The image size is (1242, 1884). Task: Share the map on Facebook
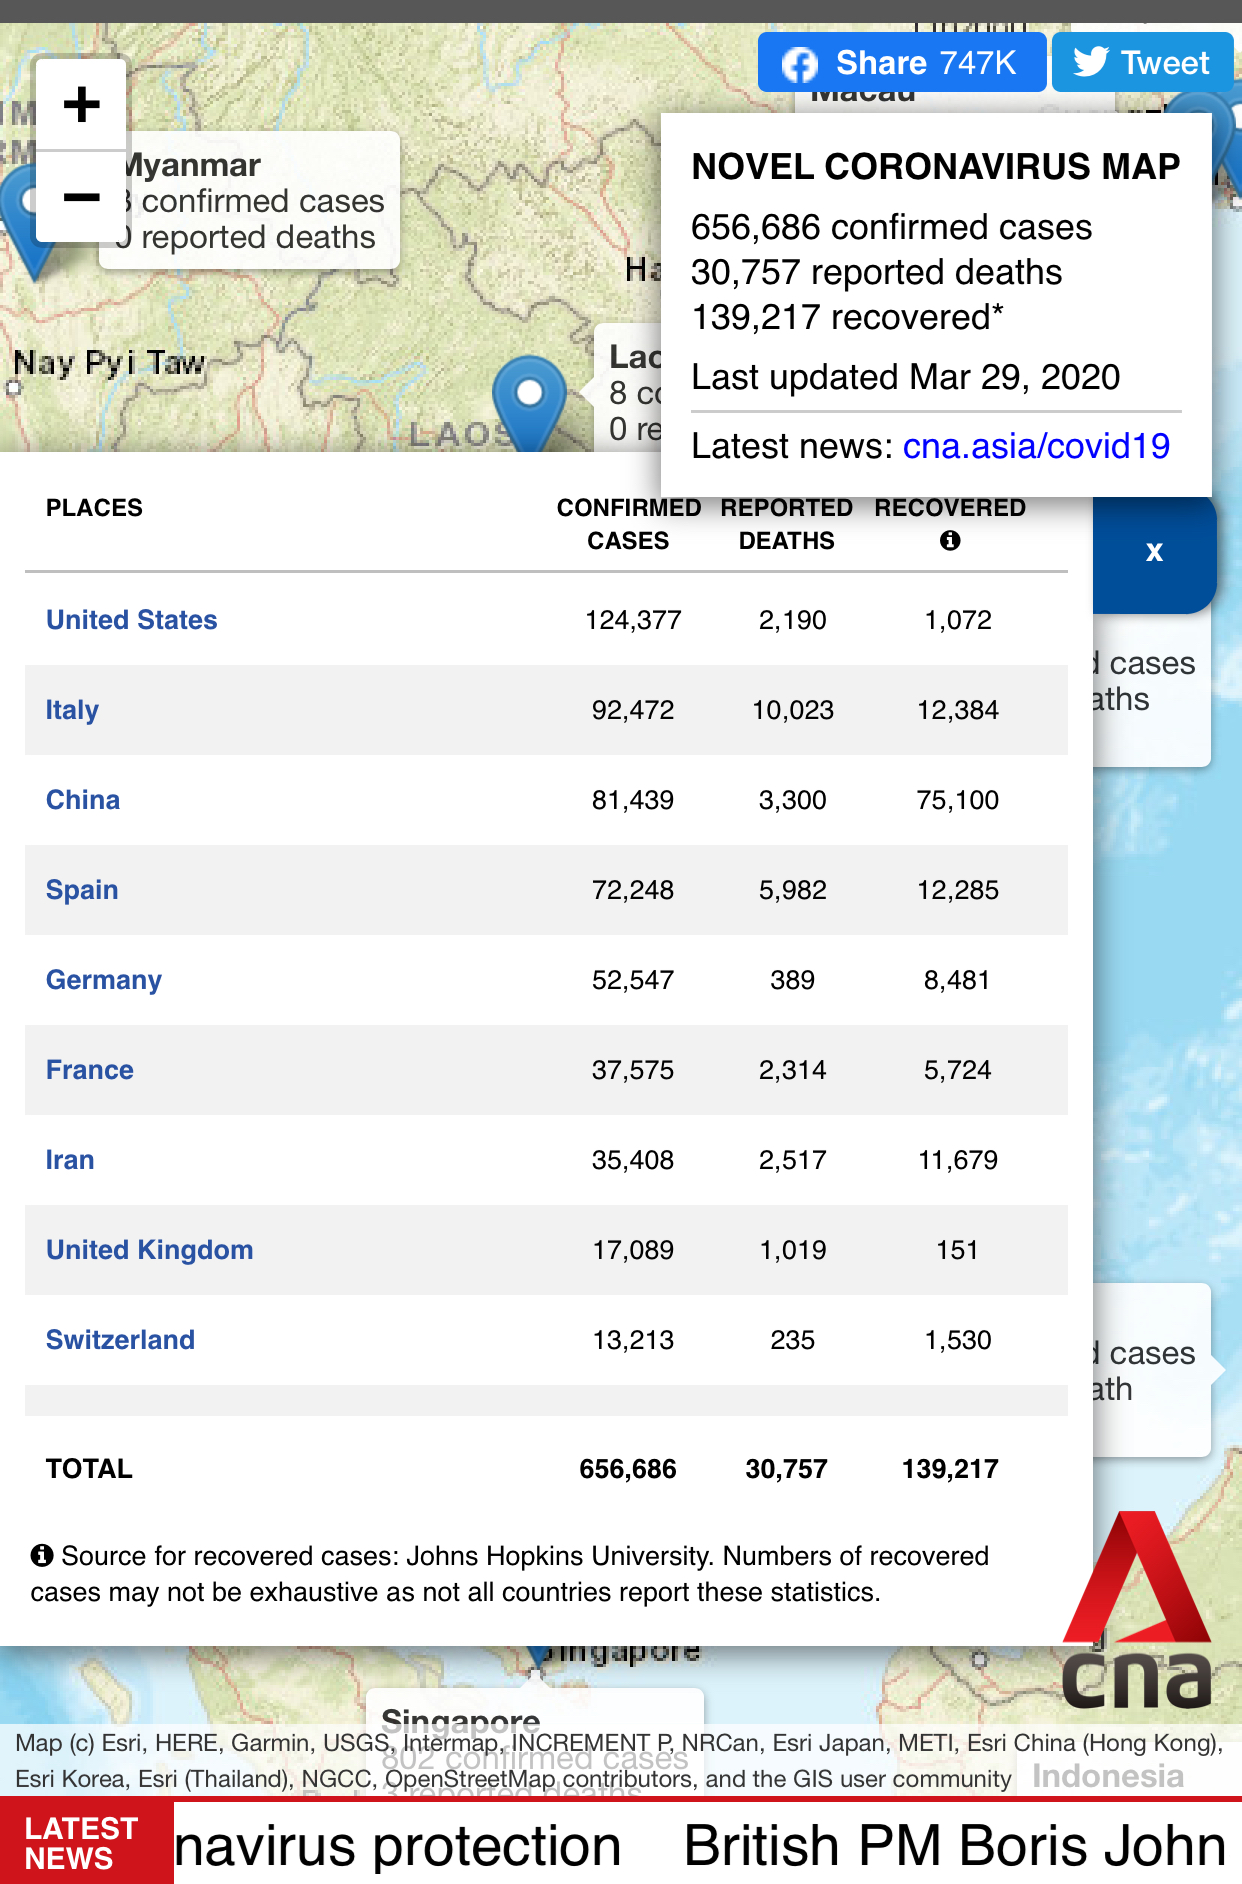click(901, 63)
